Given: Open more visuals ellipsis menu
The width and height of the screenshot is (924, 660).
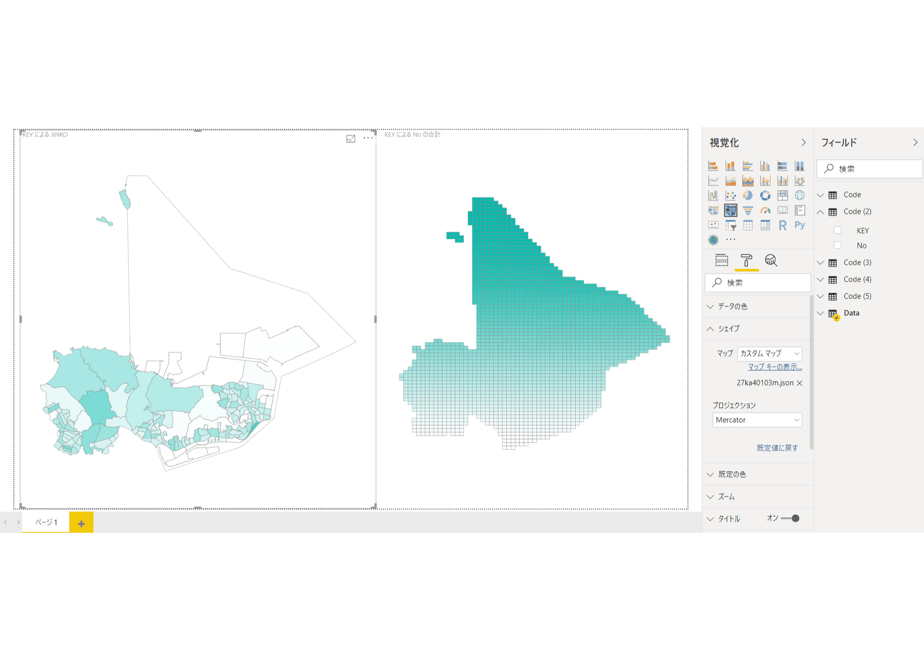Looking at the screenshot, I should [730, 240].
